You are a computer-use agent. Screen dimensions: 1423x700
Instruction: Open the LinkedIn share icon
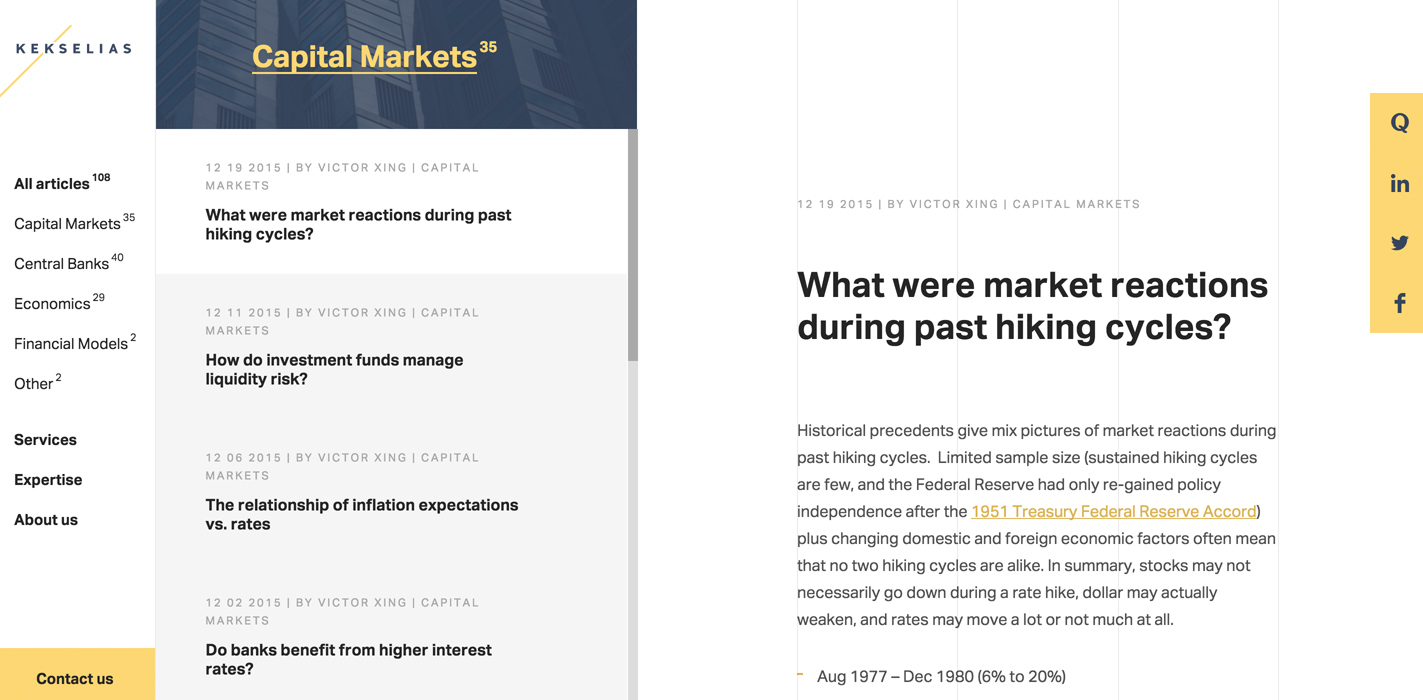tap(1399, 183)
